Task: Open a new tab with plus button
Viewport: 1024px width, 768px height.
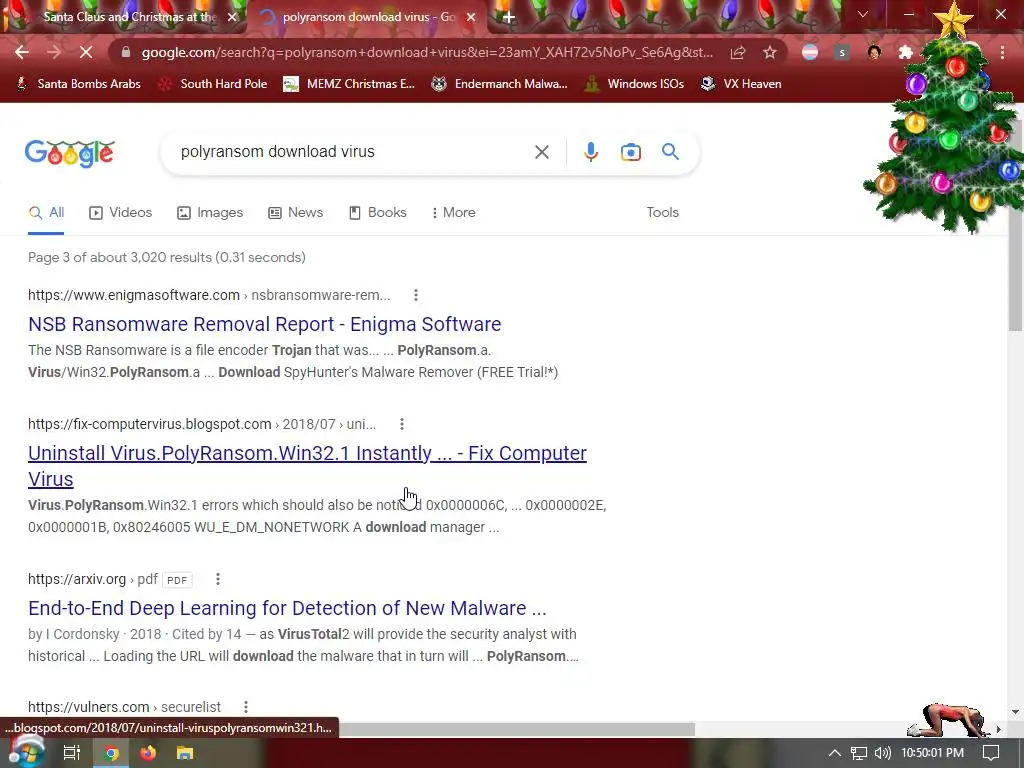Action: pos(509,17)
